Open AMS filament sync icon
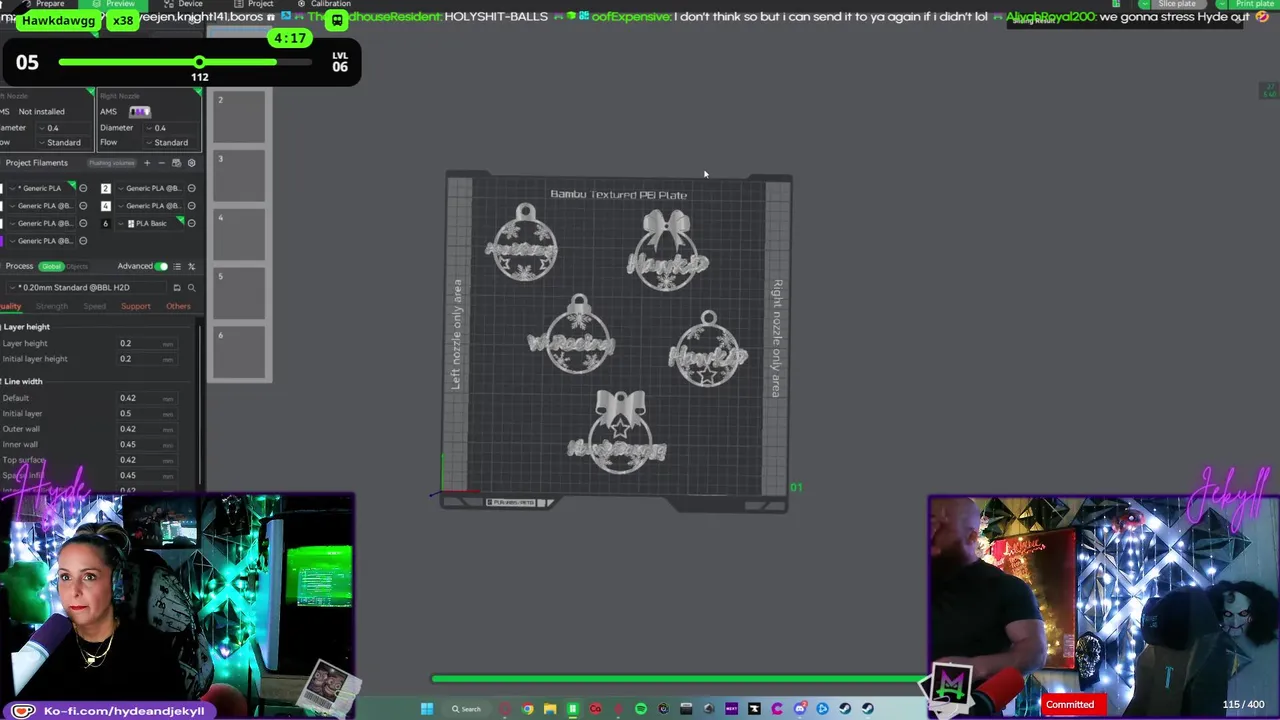Viewport: 1280px width, 720px height. pos(176,163)
